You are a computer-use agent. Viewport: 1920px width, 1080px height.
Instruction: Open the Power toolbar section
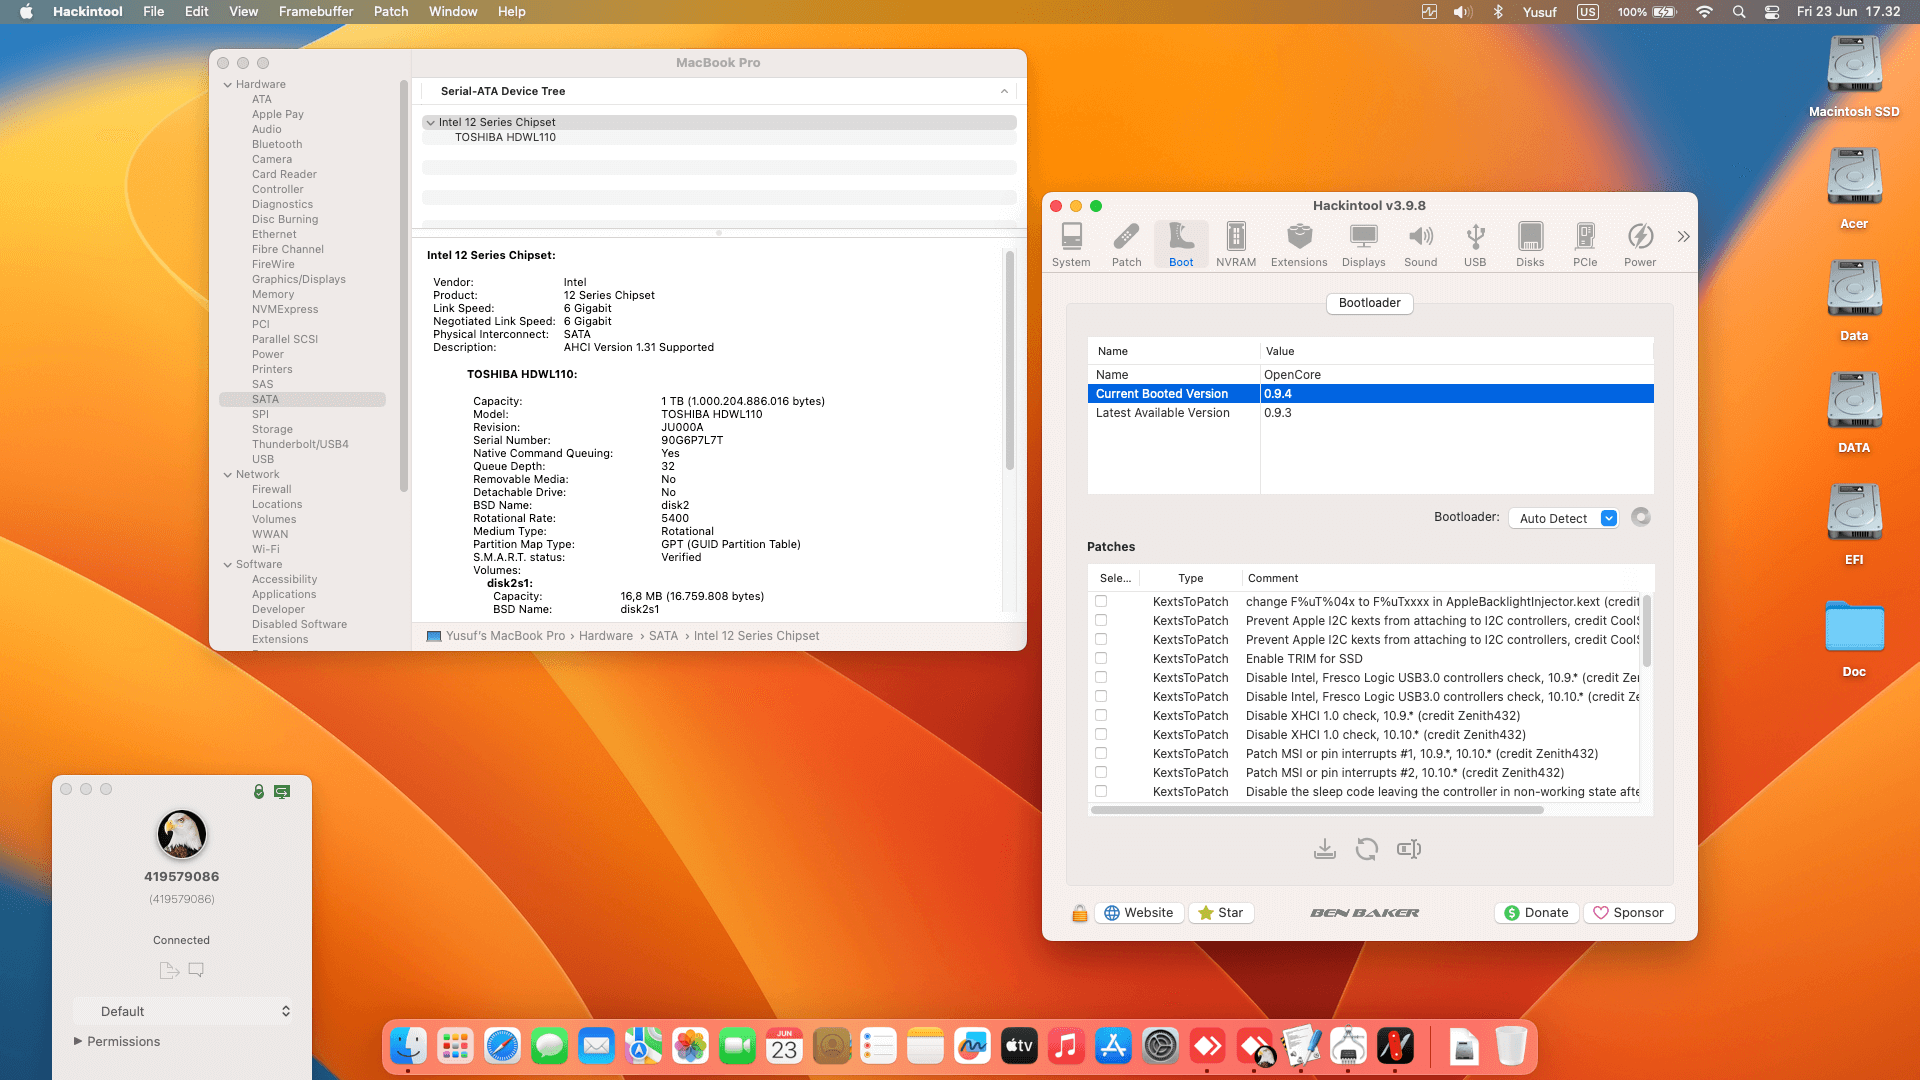1640,245
